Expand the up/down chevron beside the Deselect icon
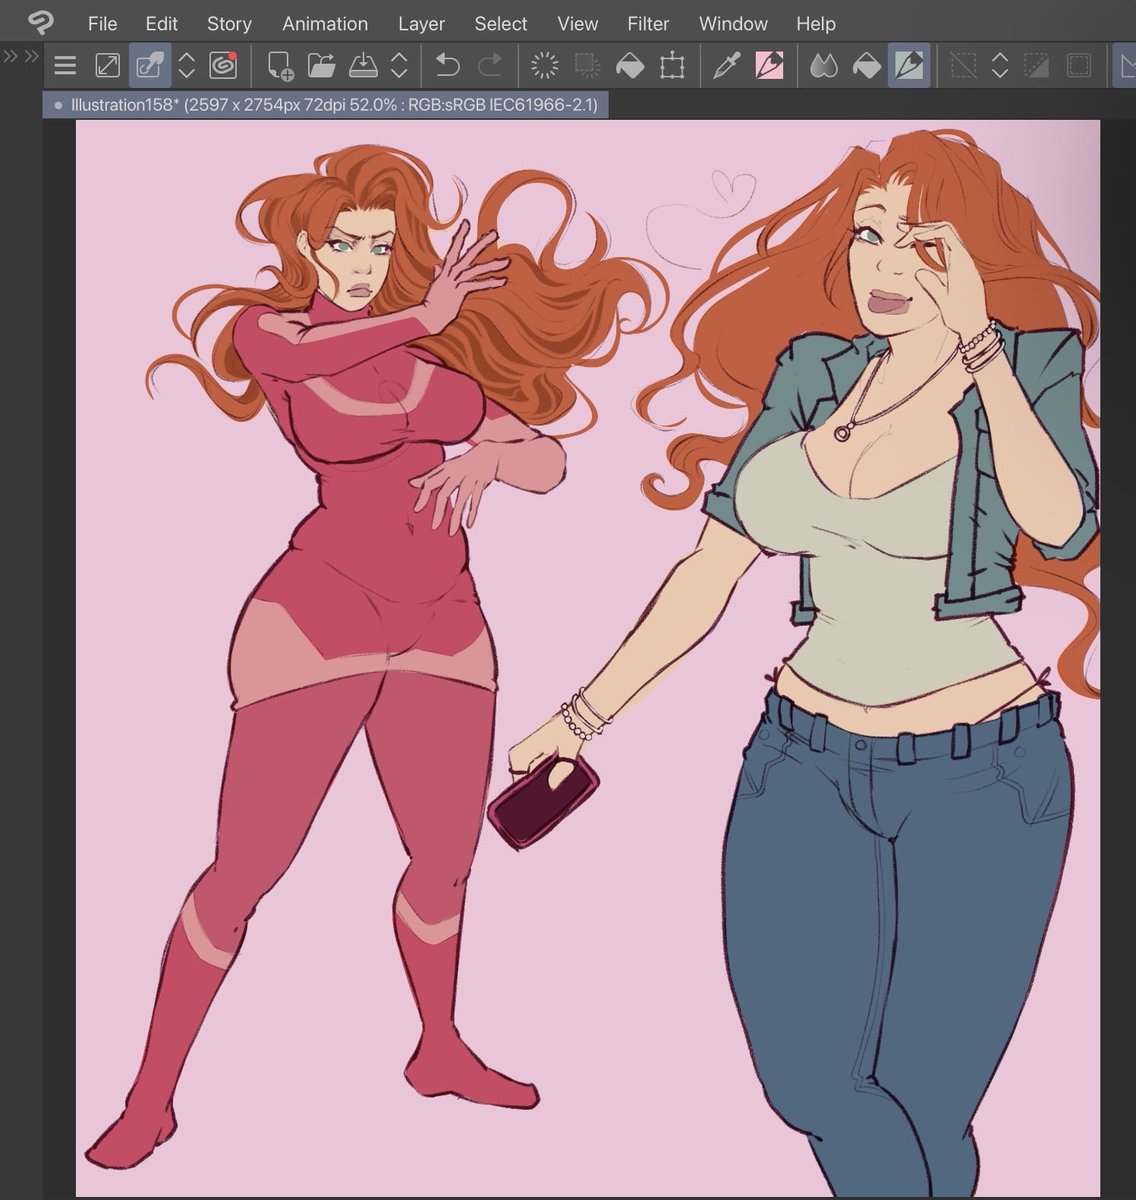Viewport: 1136px width, 1200px height. coord(1000,66)
